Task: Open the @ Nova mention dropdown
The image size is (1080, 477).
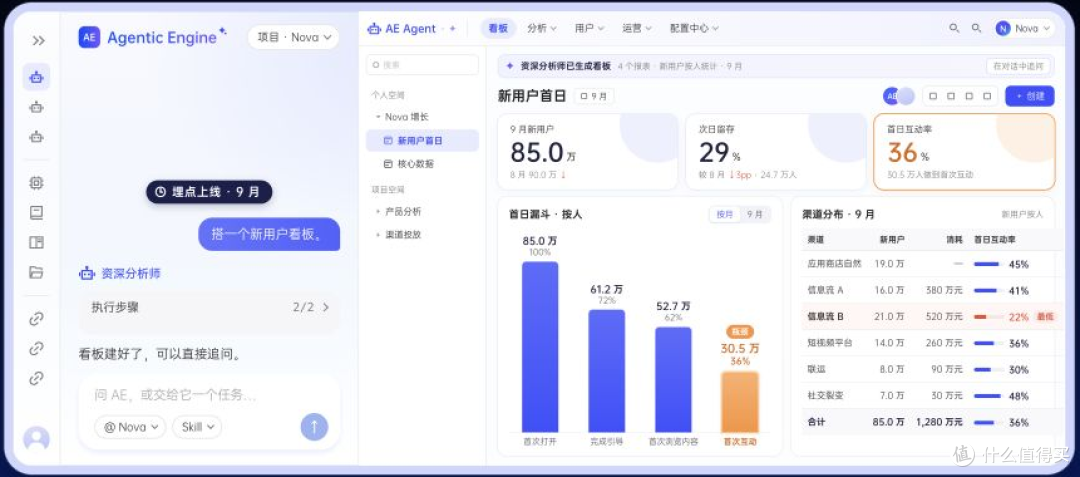Action: tap(130, 427)
